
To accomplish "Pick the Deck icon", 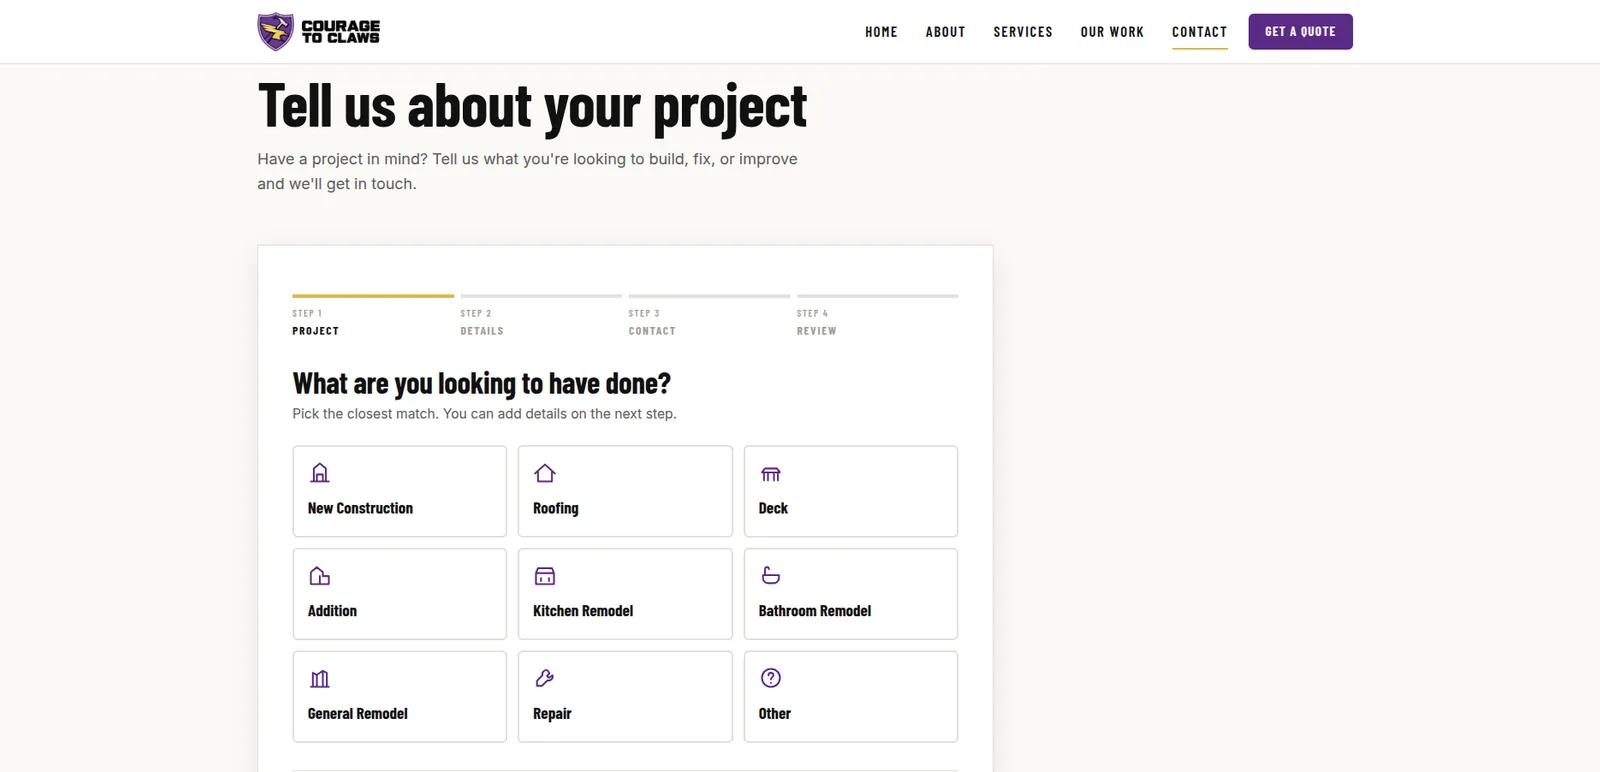I will tap(771, 473).
